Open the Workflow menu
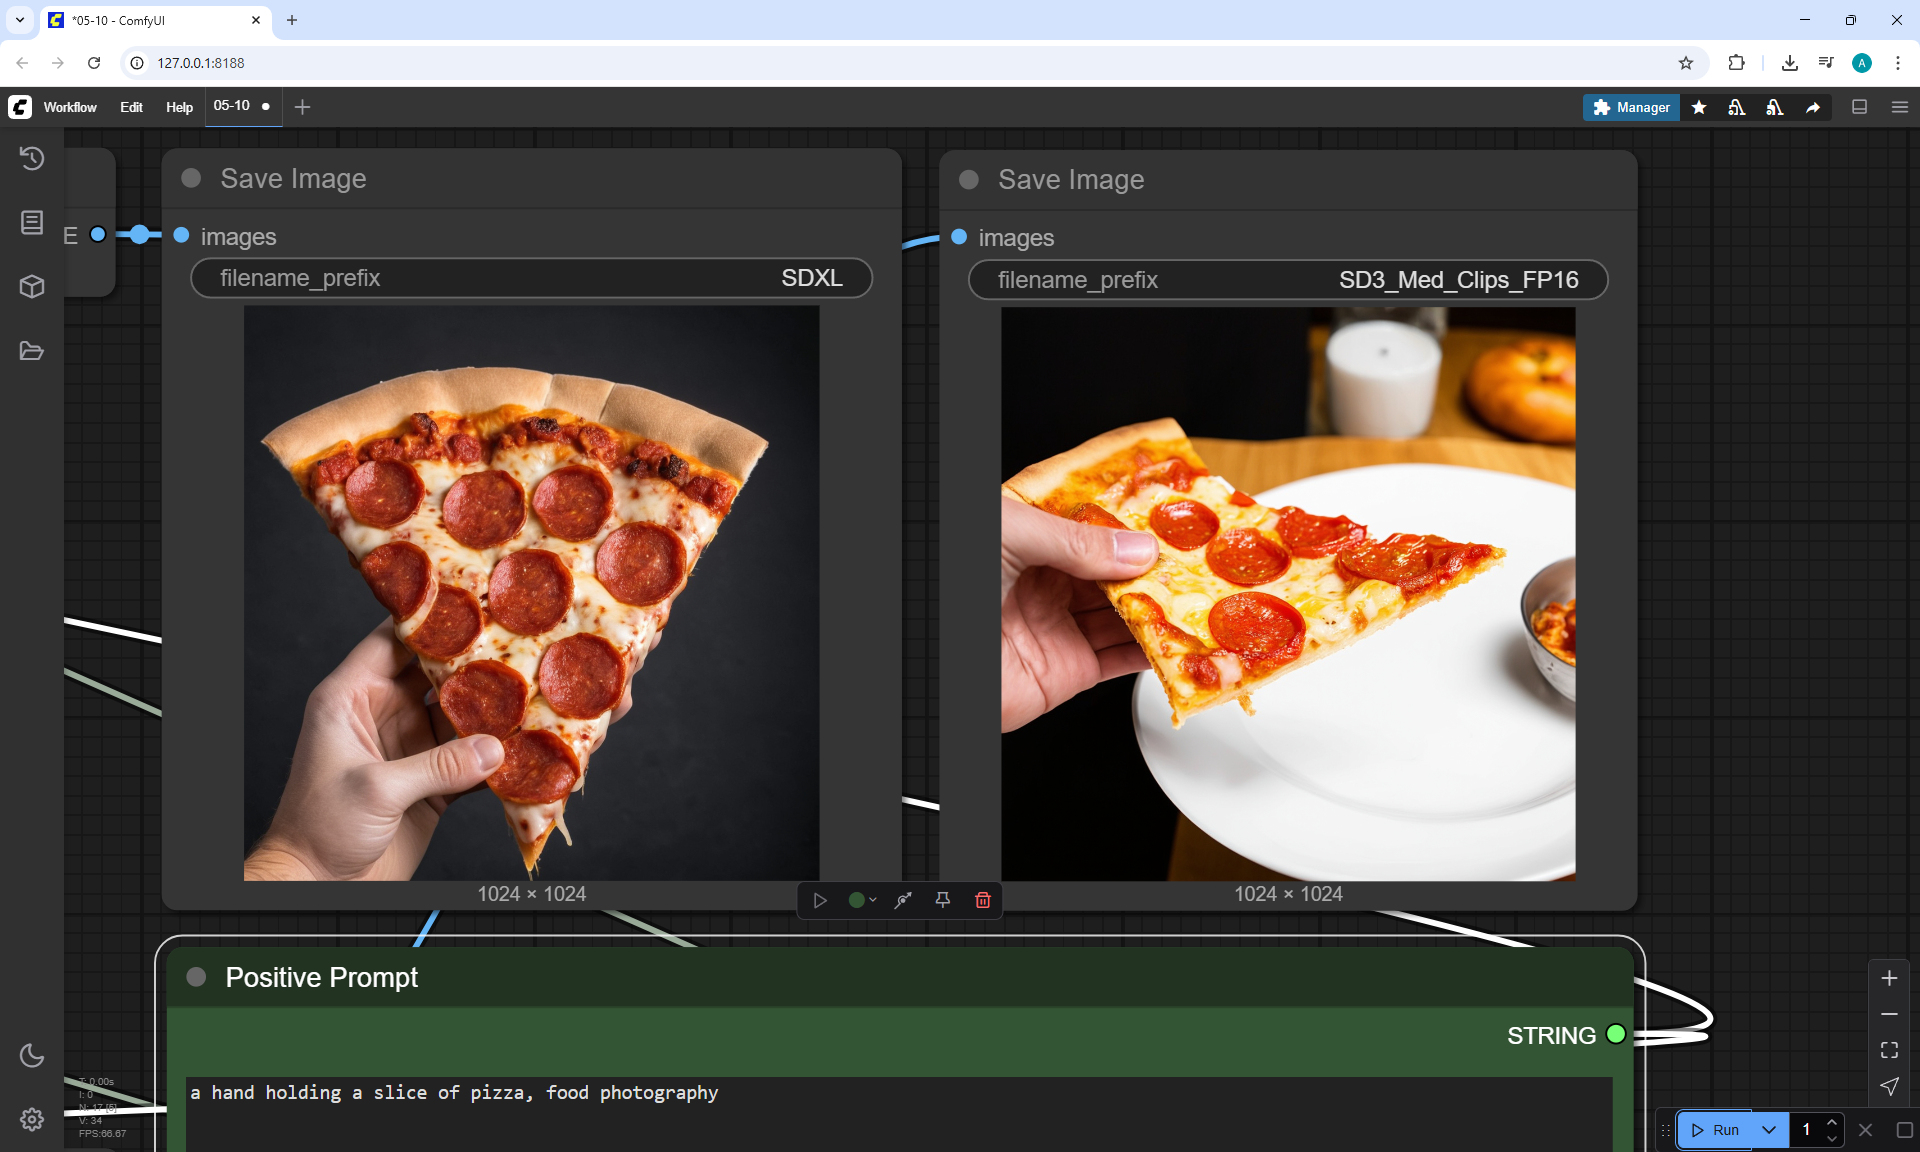Image resolution: width=1920 pixels, height=1152 pixels. [x=70, y=107]
